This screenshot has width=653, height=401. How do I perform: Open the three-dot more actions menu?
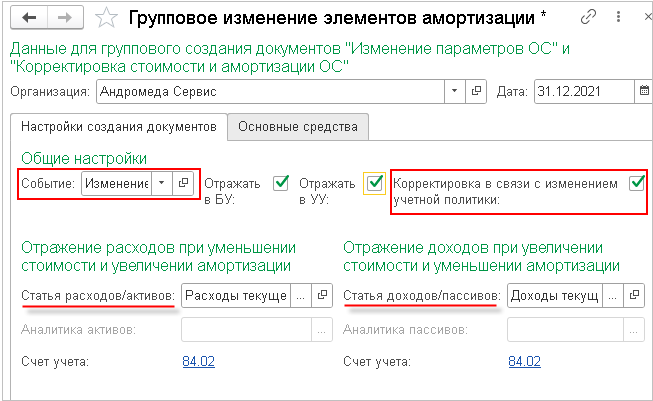point(618,17)
